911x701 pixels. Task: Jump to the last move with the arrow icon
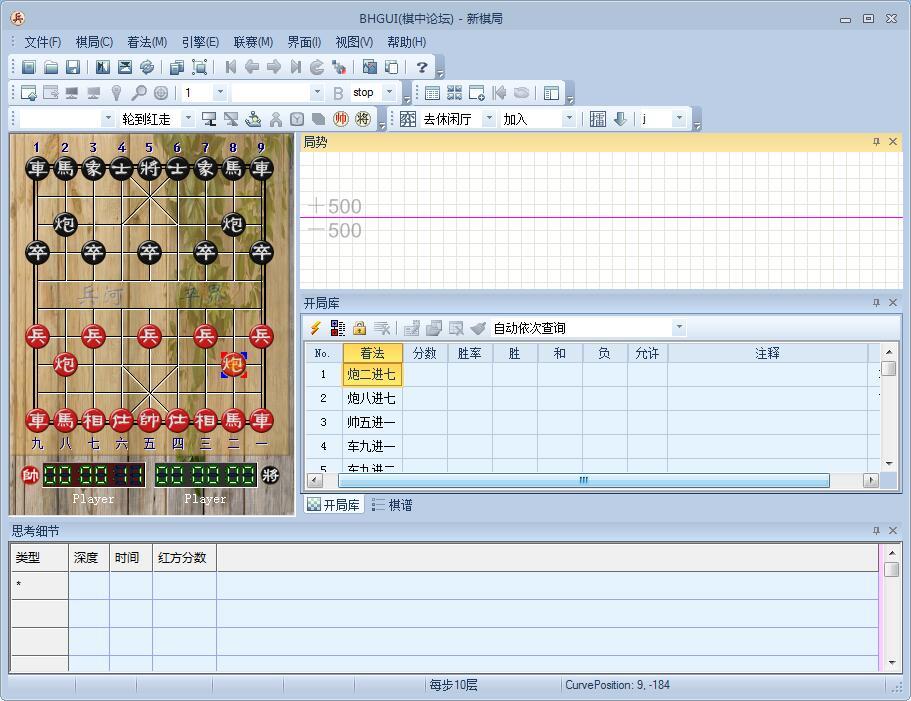[x=296, y=67]
